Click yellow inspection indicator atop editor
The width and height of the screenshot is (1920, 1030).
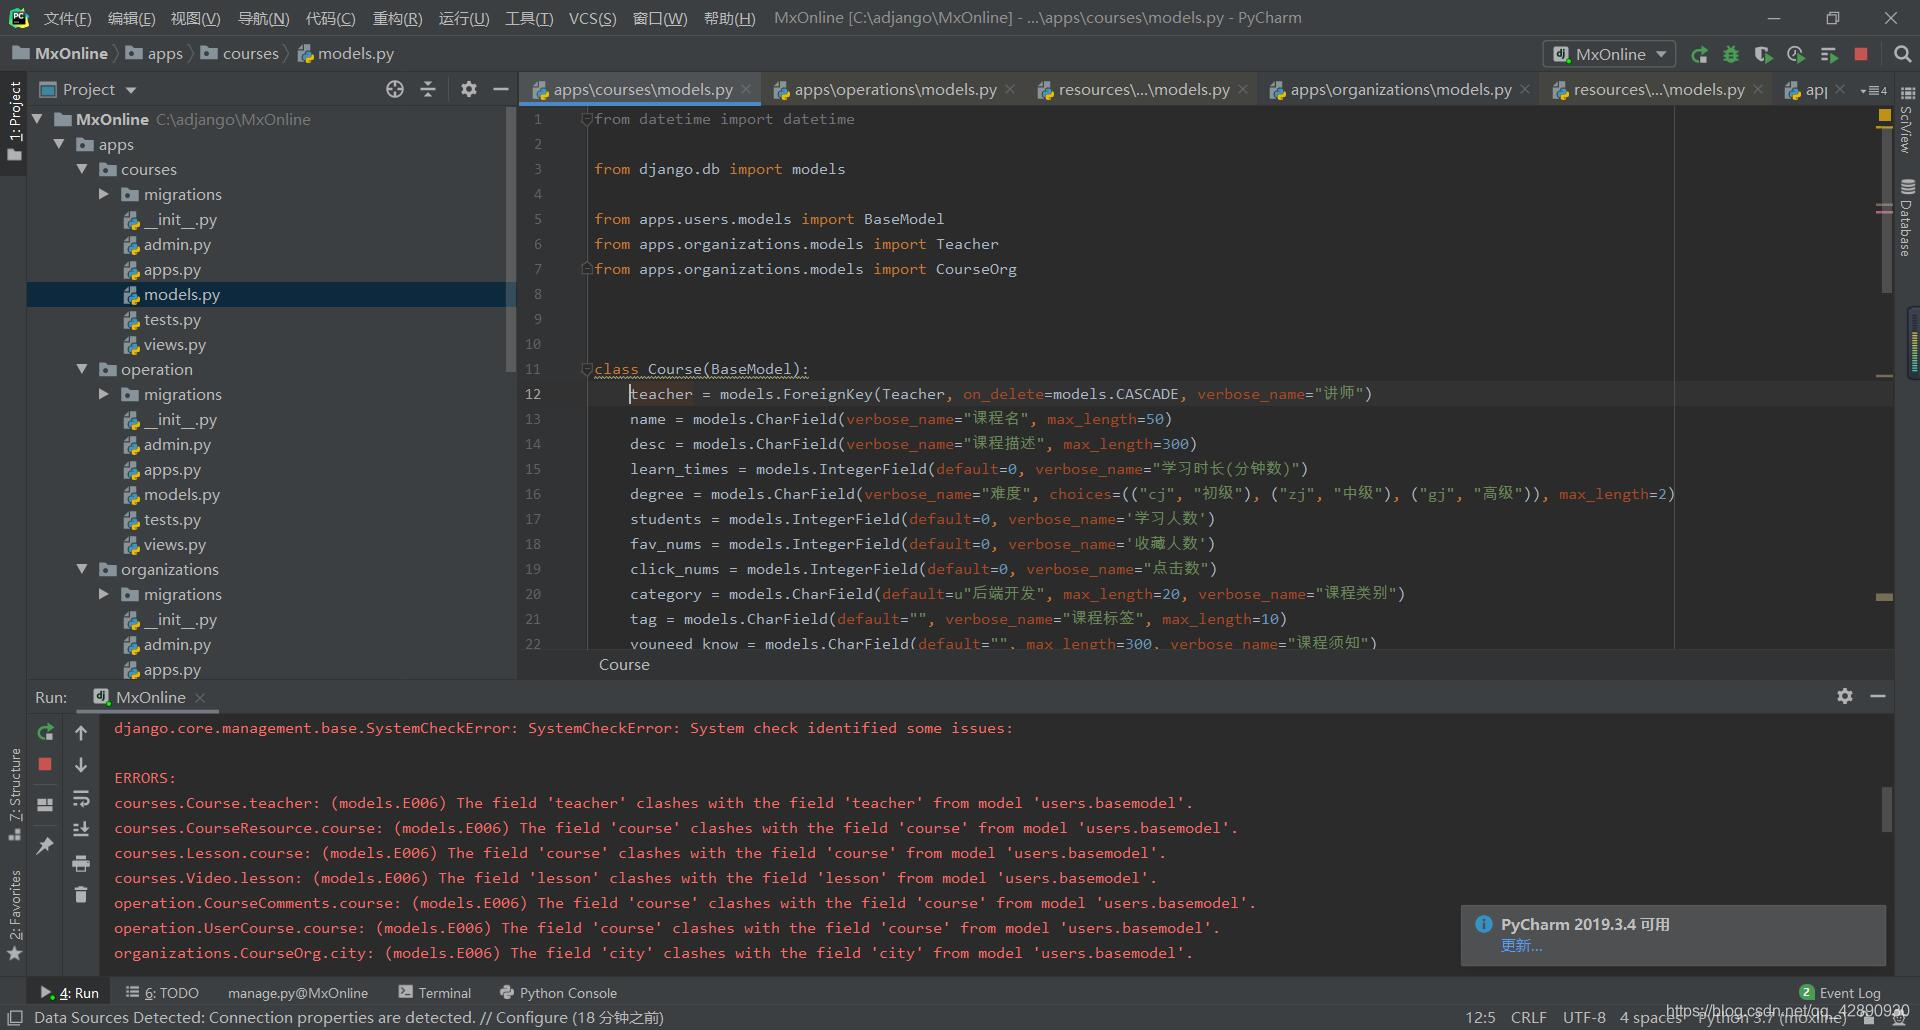point(1884,117)
